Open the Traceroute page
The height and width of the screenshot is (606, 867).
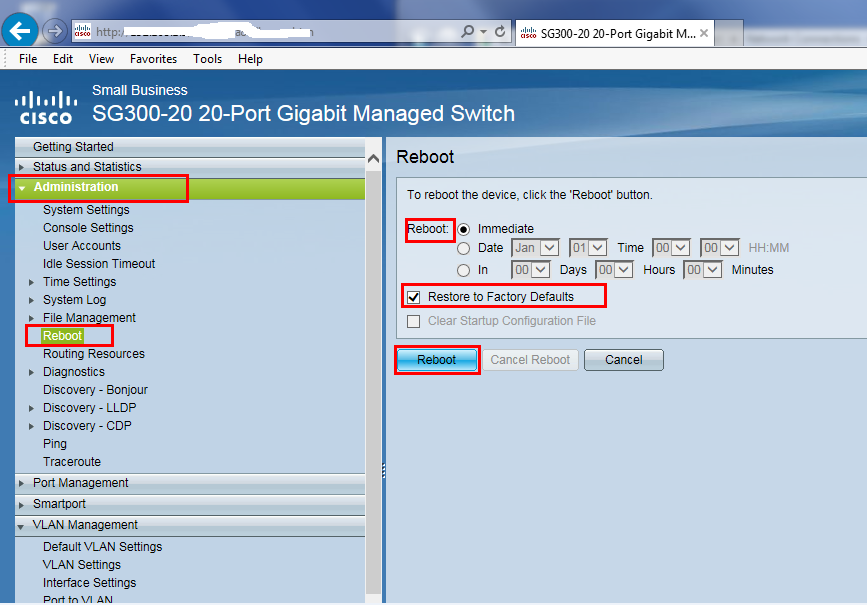(72, 462)
